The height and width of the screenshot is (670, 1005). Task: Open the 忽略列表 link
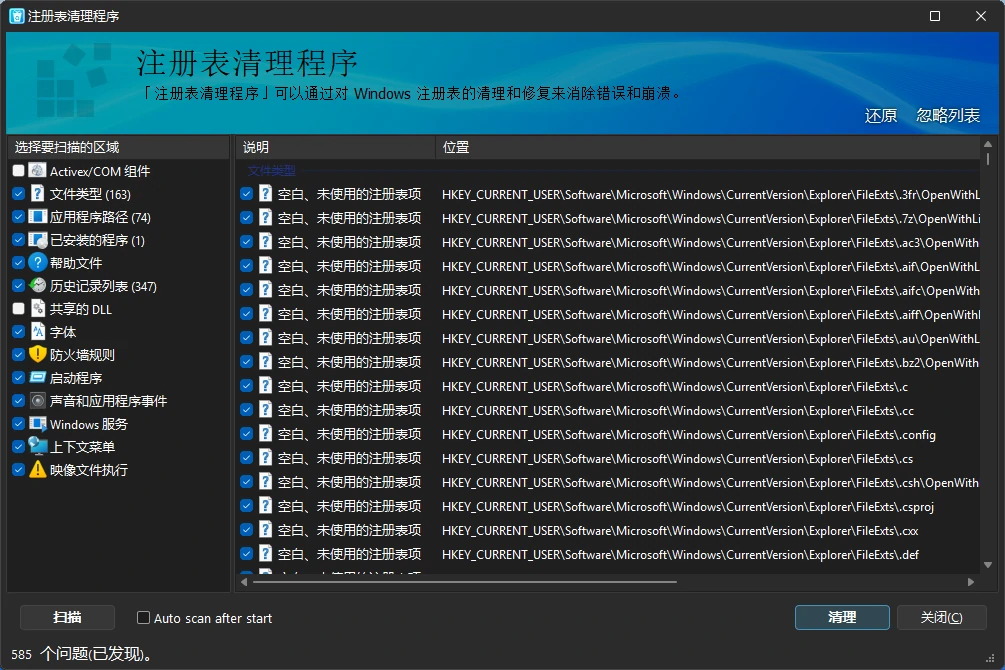coord(946,116)
